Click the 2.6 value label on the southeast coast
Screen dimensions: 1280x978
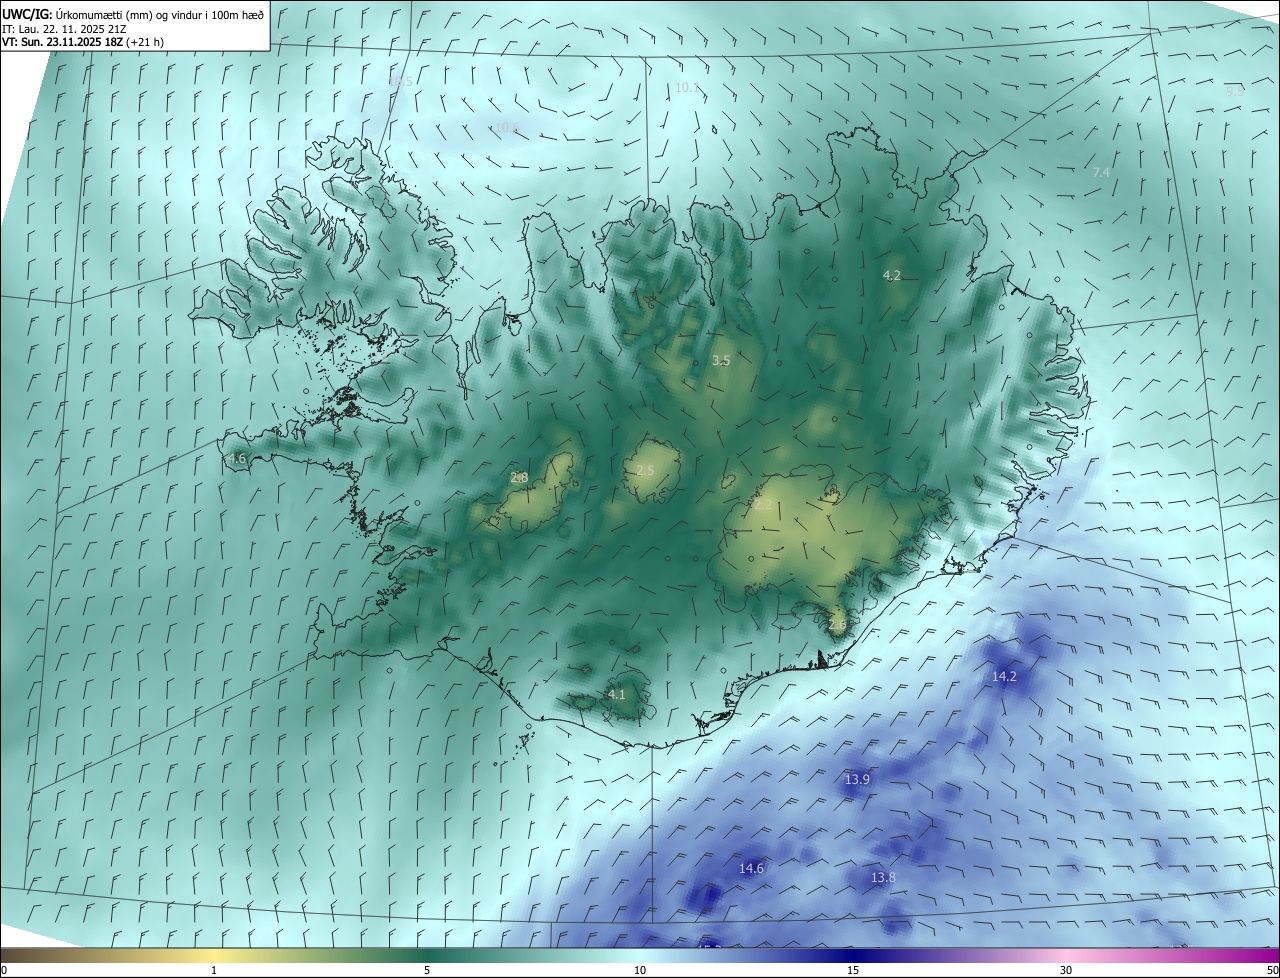point(837,625)
